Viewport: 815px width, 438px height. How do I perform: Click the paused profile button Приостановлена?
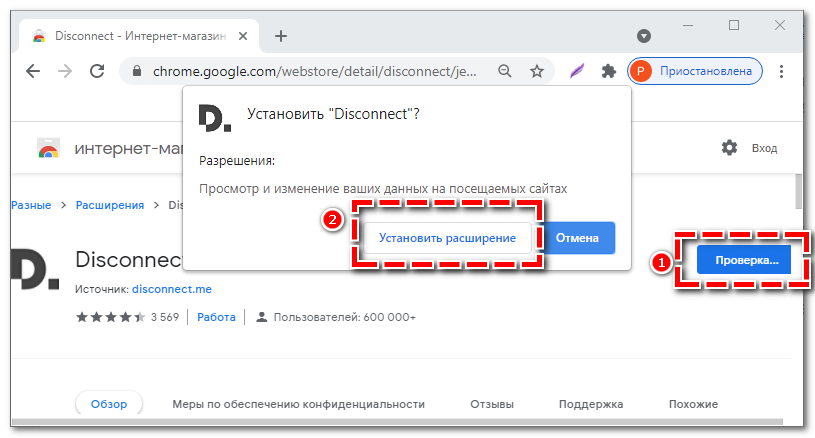pyautogui.click(x=695, y=71)
